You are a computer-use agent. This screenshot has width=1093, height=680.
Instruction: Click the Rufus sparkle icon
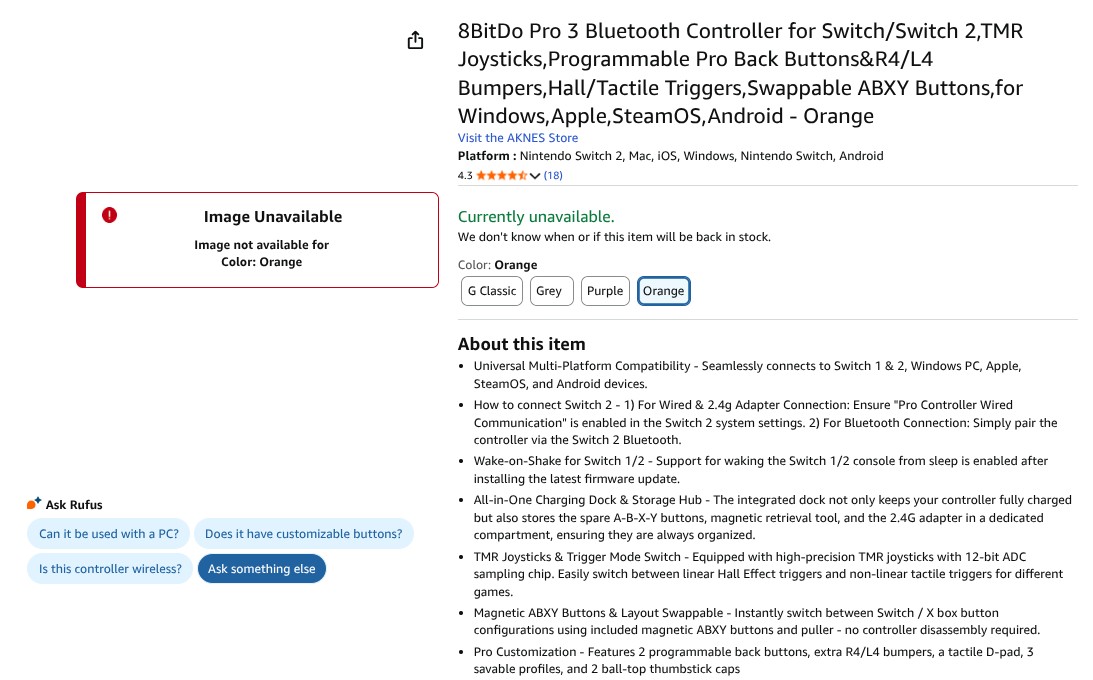coord(34,504)
